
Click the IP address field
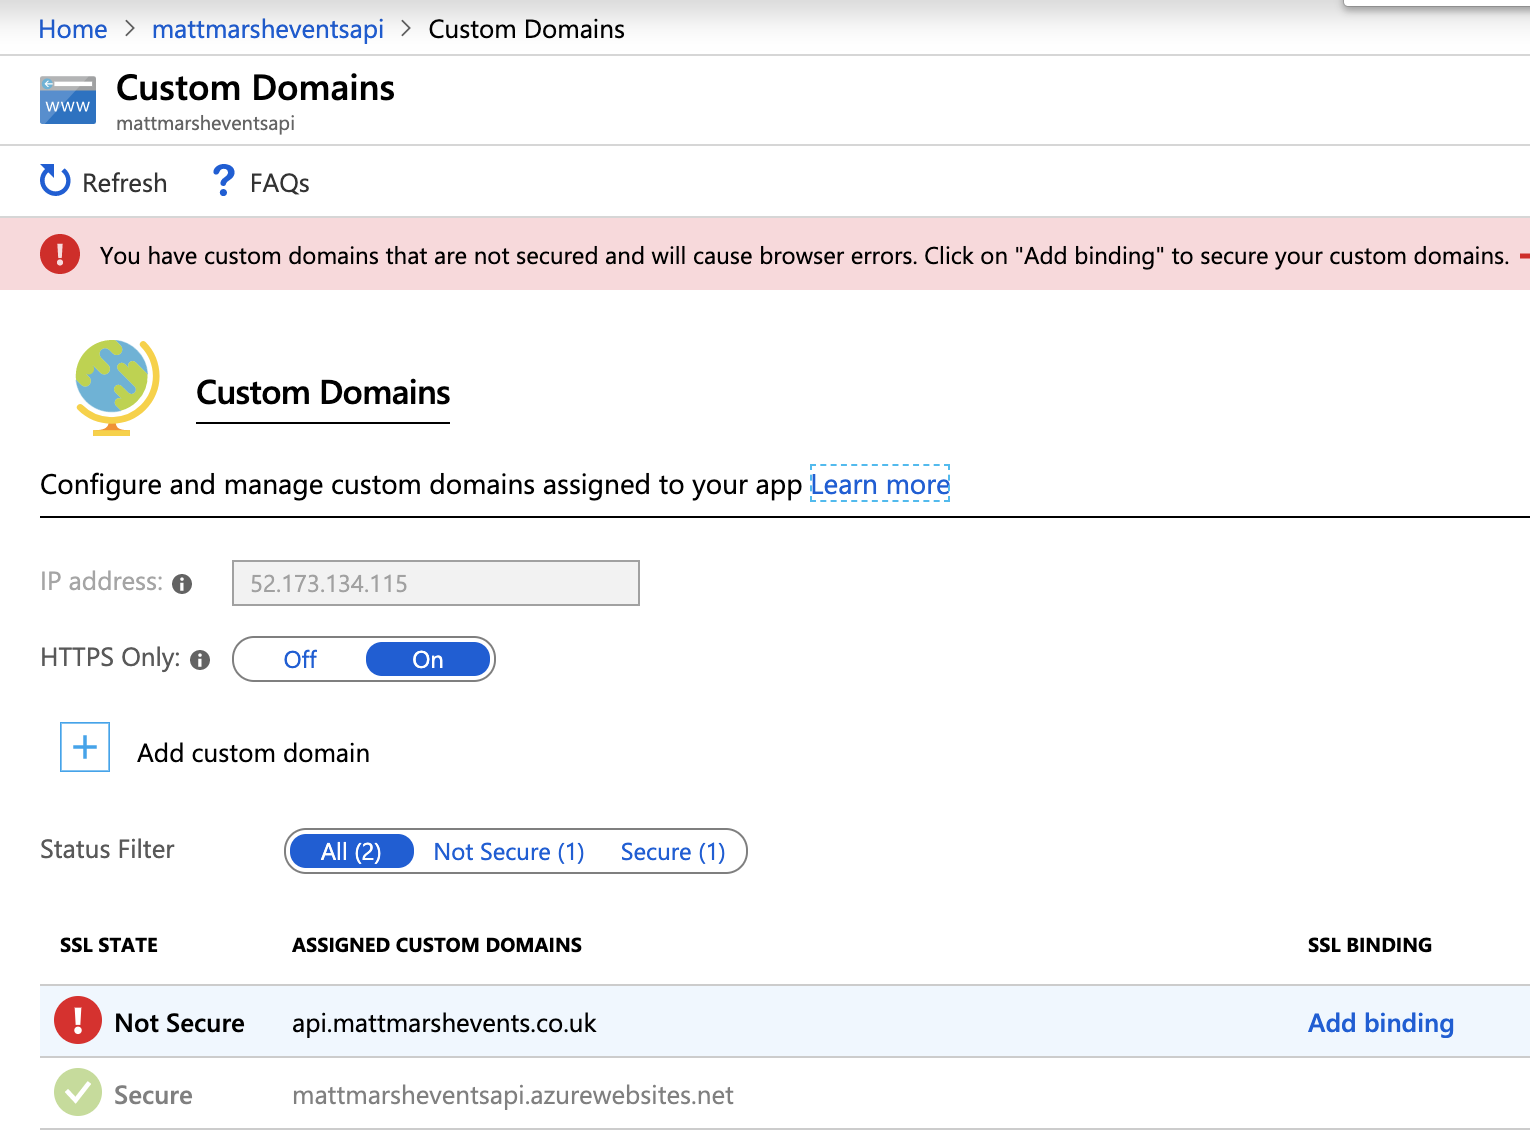(435, 583)
